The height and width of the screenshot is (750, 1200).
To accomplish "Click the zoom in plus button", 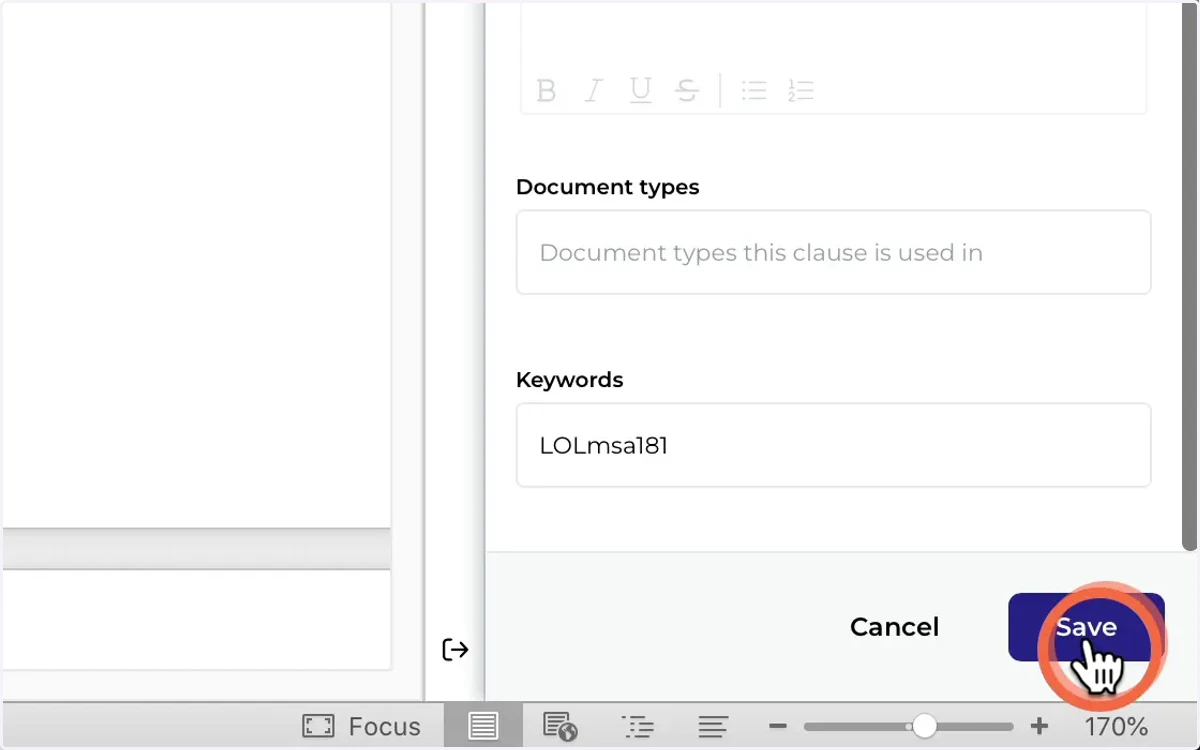I will coord(1039,726).
